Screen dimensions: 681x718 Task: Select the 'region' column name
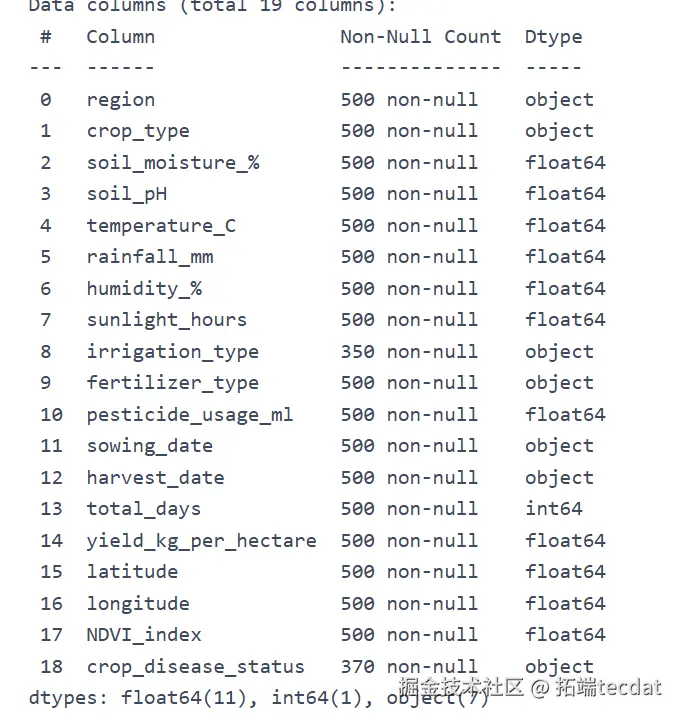(x=120, y=100)
